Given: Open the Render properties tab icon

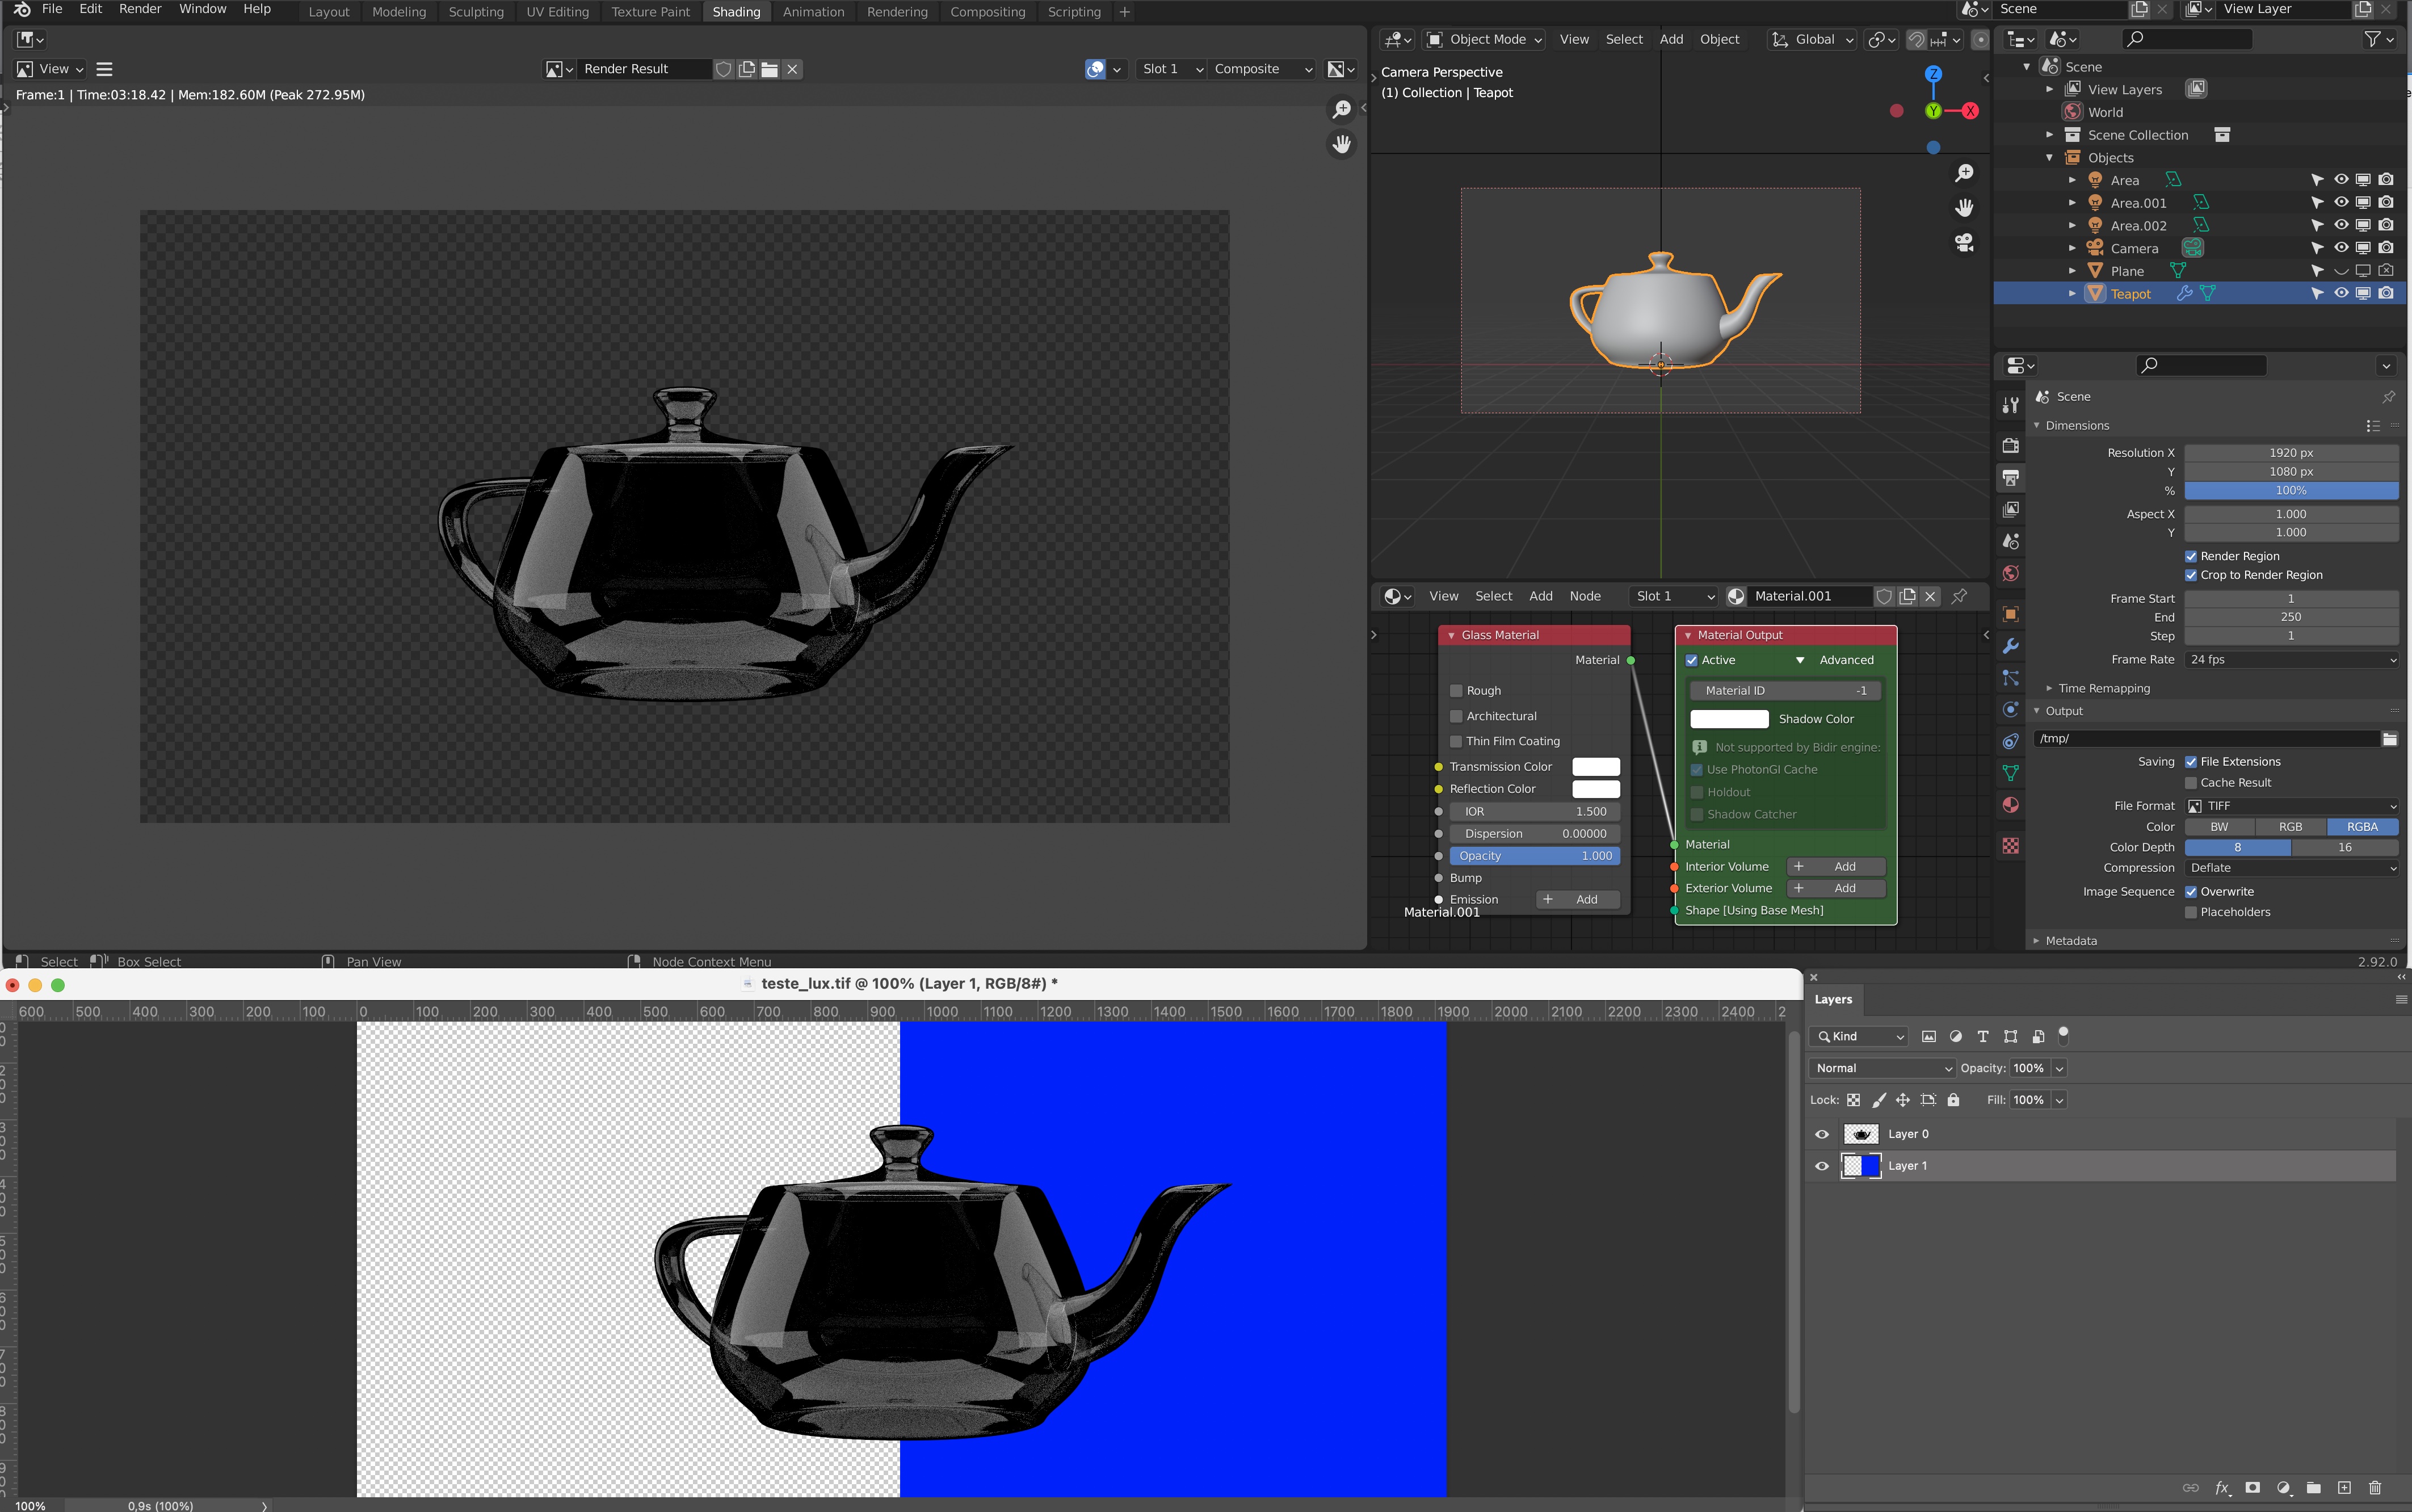Looking at the screenshot, I should (2010, 446).
